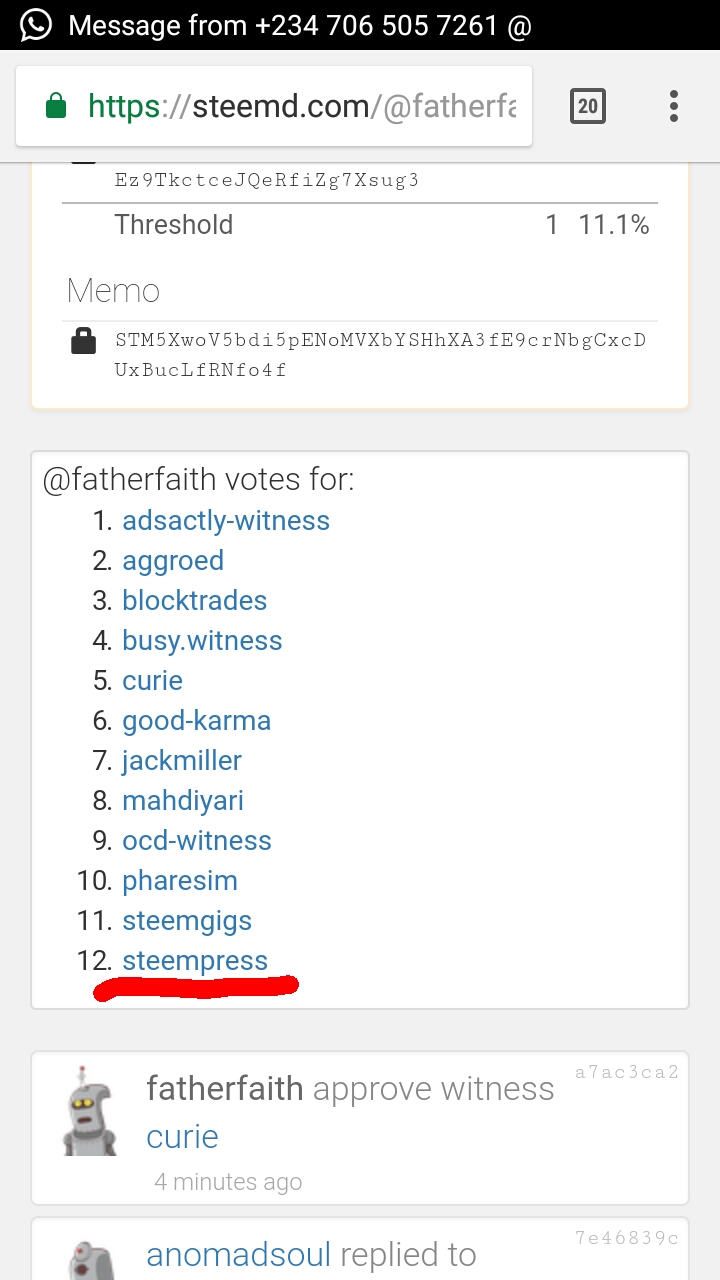The width and height of the screenshot is (720, 1280).
Task: Open the good-karma witness link
Action: coord(196,721)
